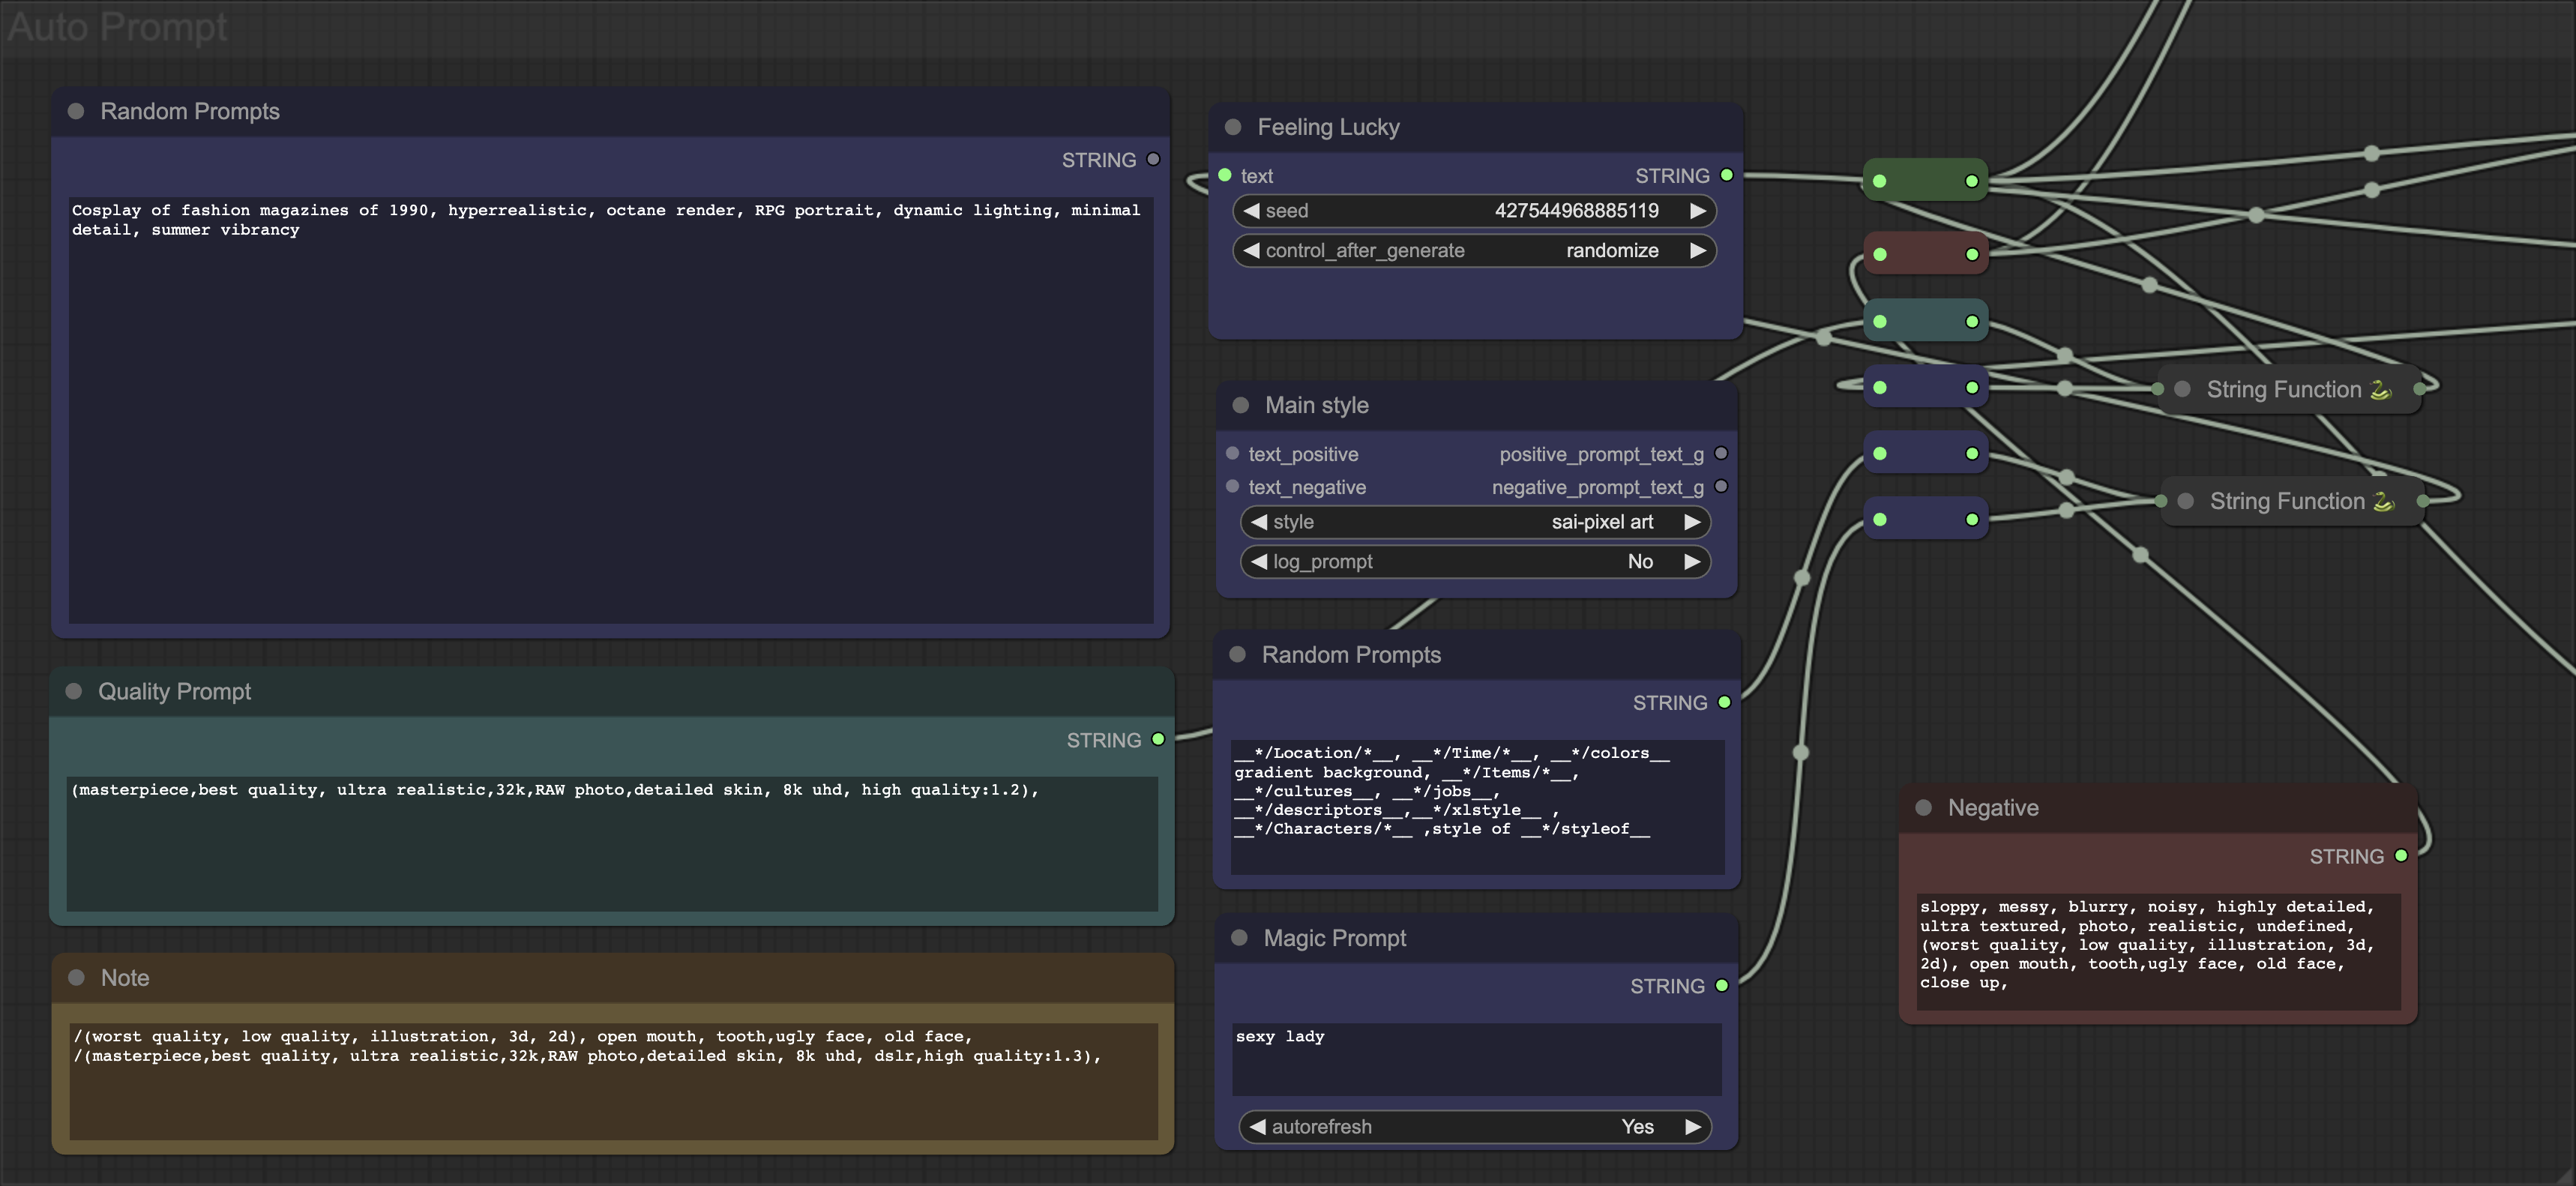Click the snake icon on the lower String Function
Image resolution: width=2576 pixels, height=1186 pixels.
2384,501
